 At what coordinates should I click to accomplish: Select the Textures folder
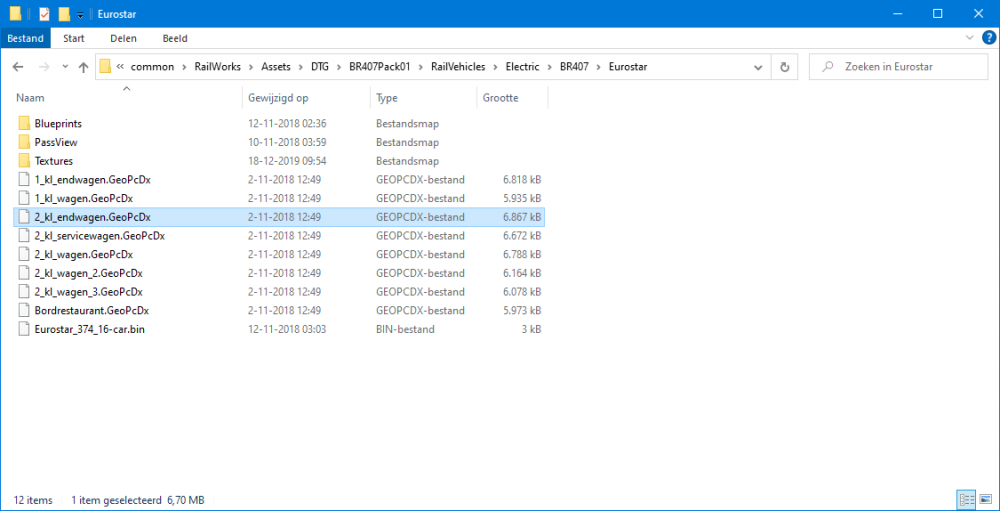pos(53,161)
